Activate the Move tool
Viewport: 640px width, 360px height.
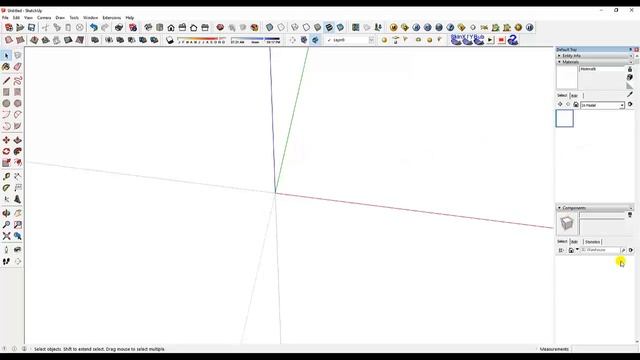6,140
